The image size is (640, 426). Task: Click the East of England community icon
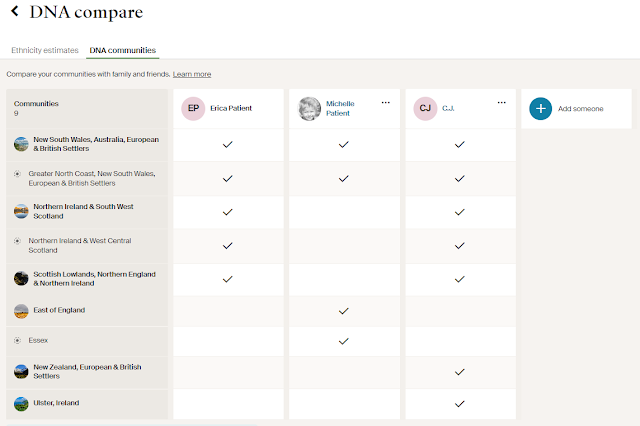coord(21,311)
